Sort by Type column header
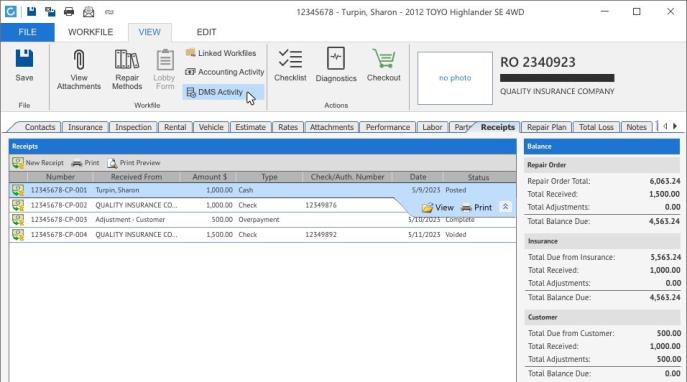 [269, 177]
